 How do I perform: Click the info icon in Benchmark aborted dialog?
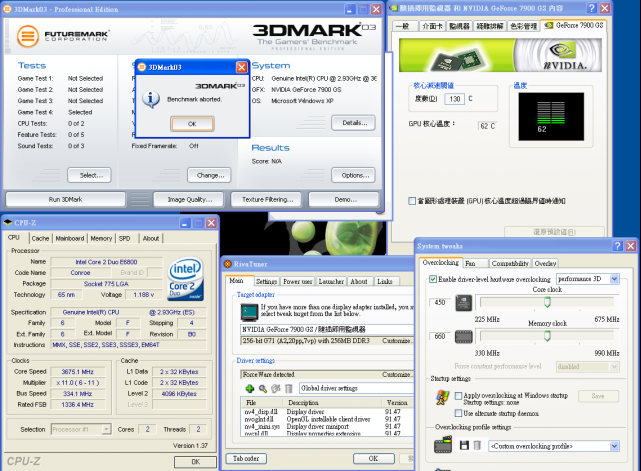tap(151, 99)
